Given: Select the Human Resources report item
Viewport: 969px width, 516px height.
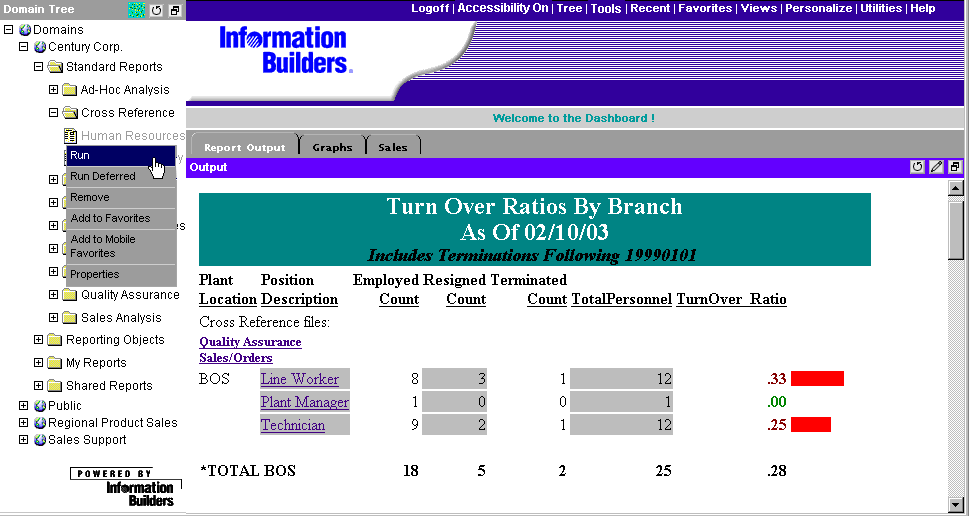Looking at the screenshot, I should tap(133, 135).
